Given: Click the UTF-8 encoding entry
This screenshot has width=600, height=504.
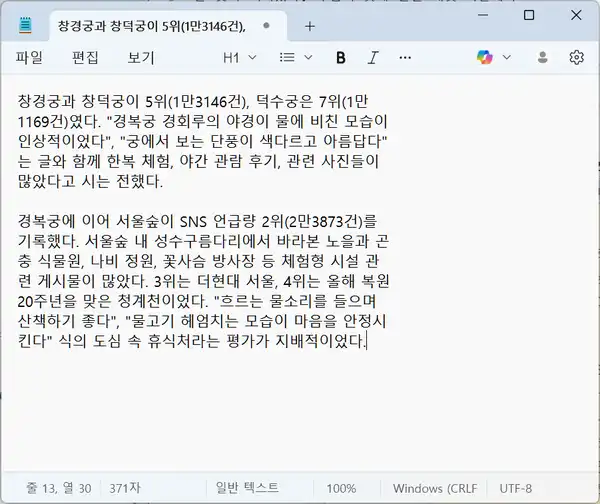Looking at the screenshot, I should coord(515,489).
